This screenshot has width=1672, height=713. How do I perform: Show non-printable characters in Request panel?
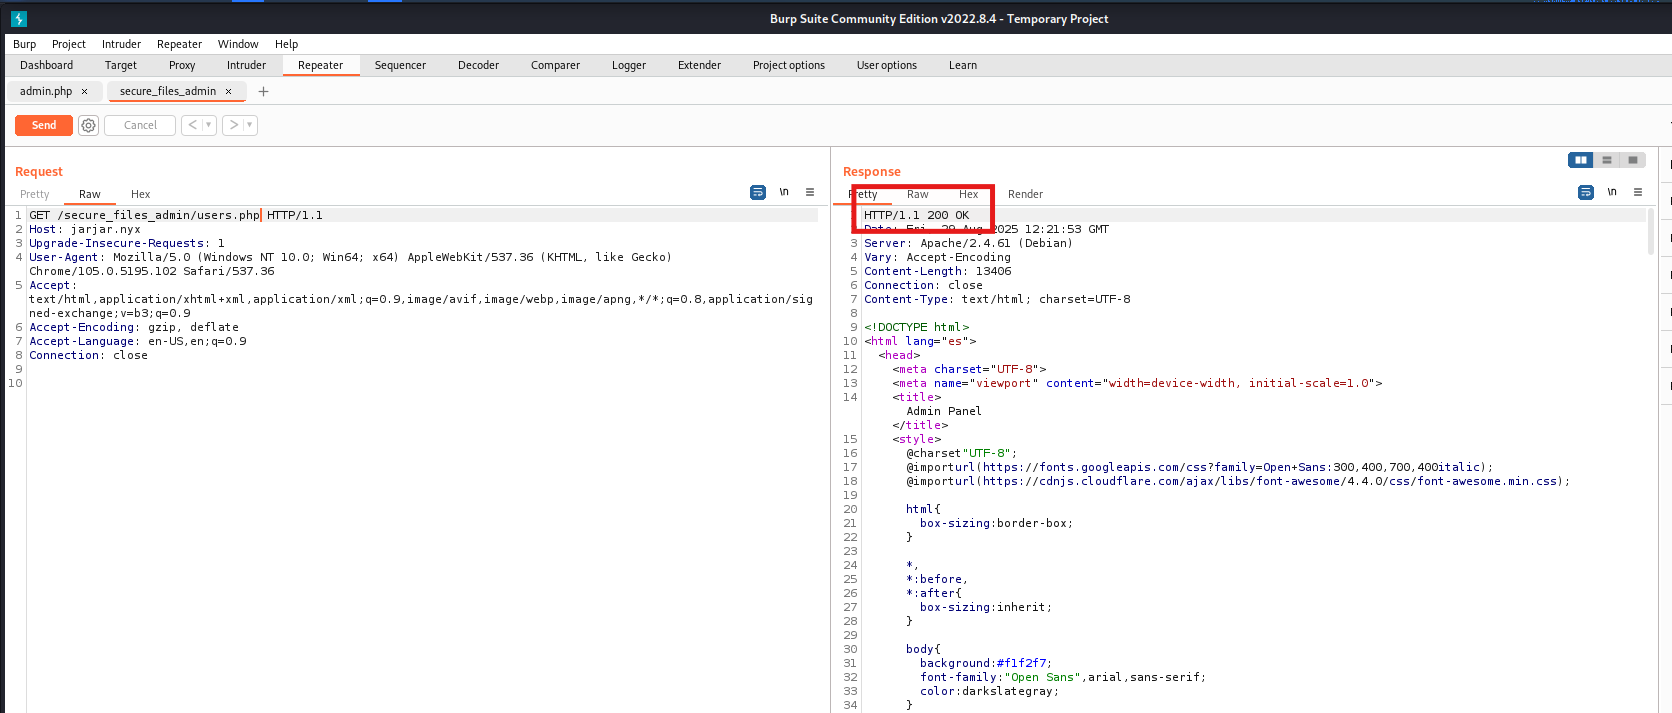coord(784,192)
